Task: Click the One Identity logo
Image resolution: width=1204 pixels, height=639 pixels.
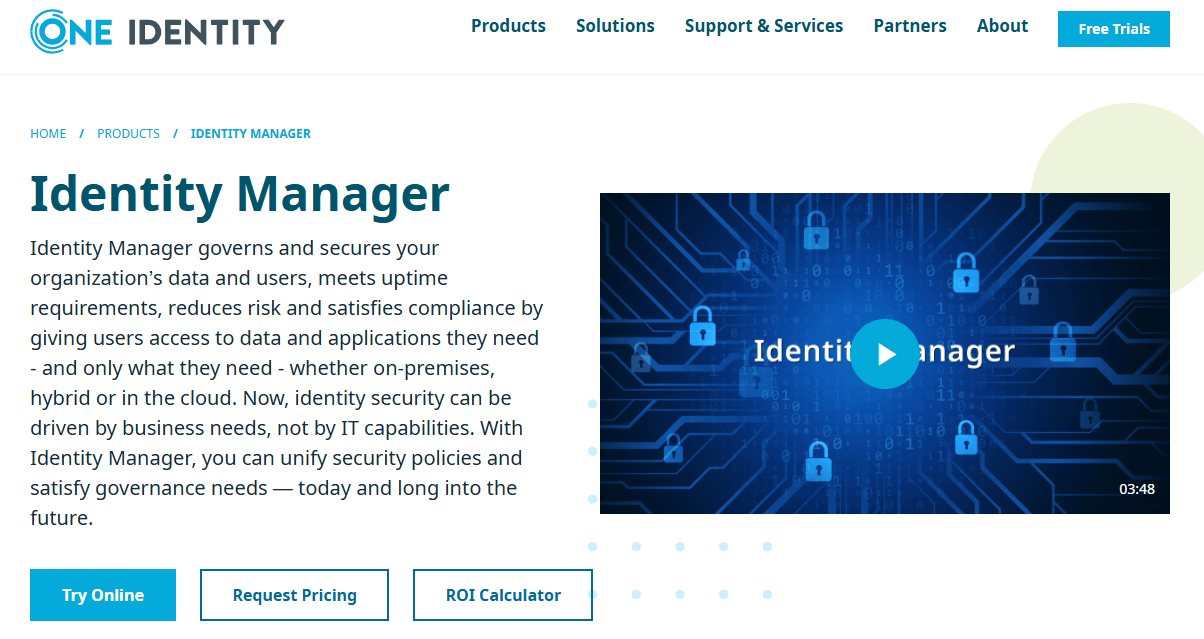Action: [157, 31]
